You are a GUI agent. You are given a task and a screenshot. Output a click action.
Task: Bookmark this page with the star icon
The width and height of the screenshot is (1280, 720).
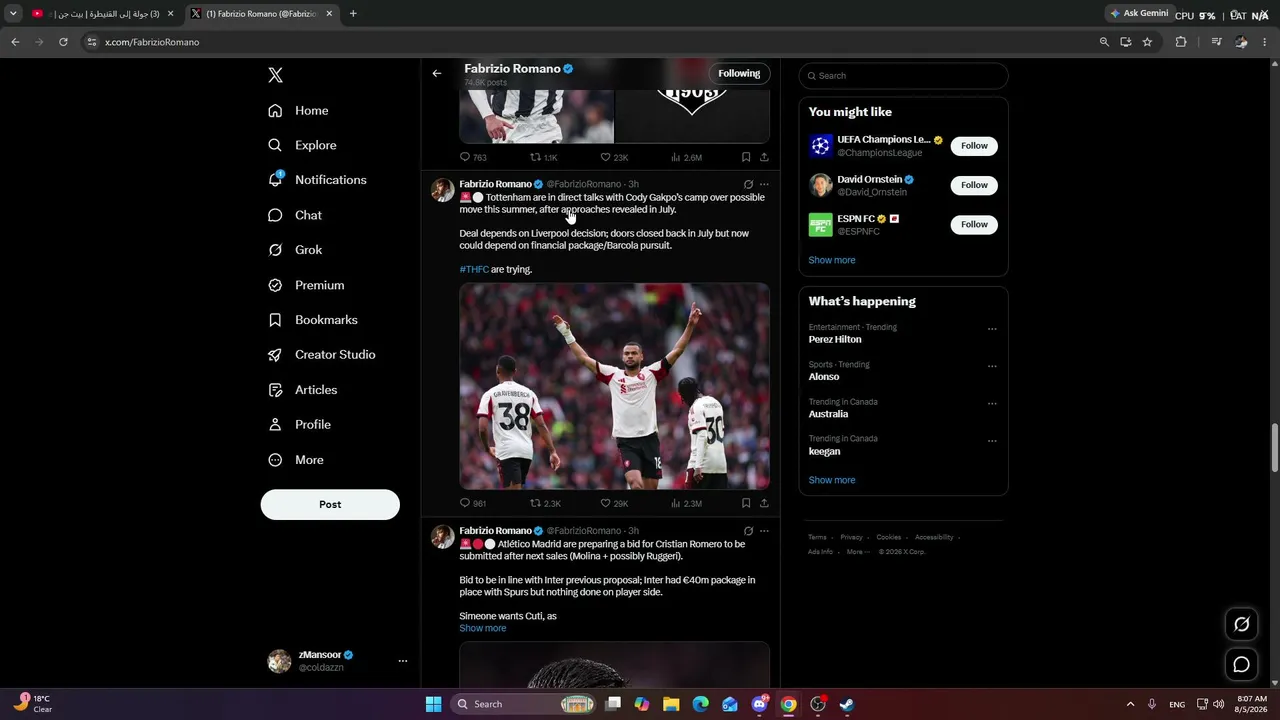pos(1147,42)
